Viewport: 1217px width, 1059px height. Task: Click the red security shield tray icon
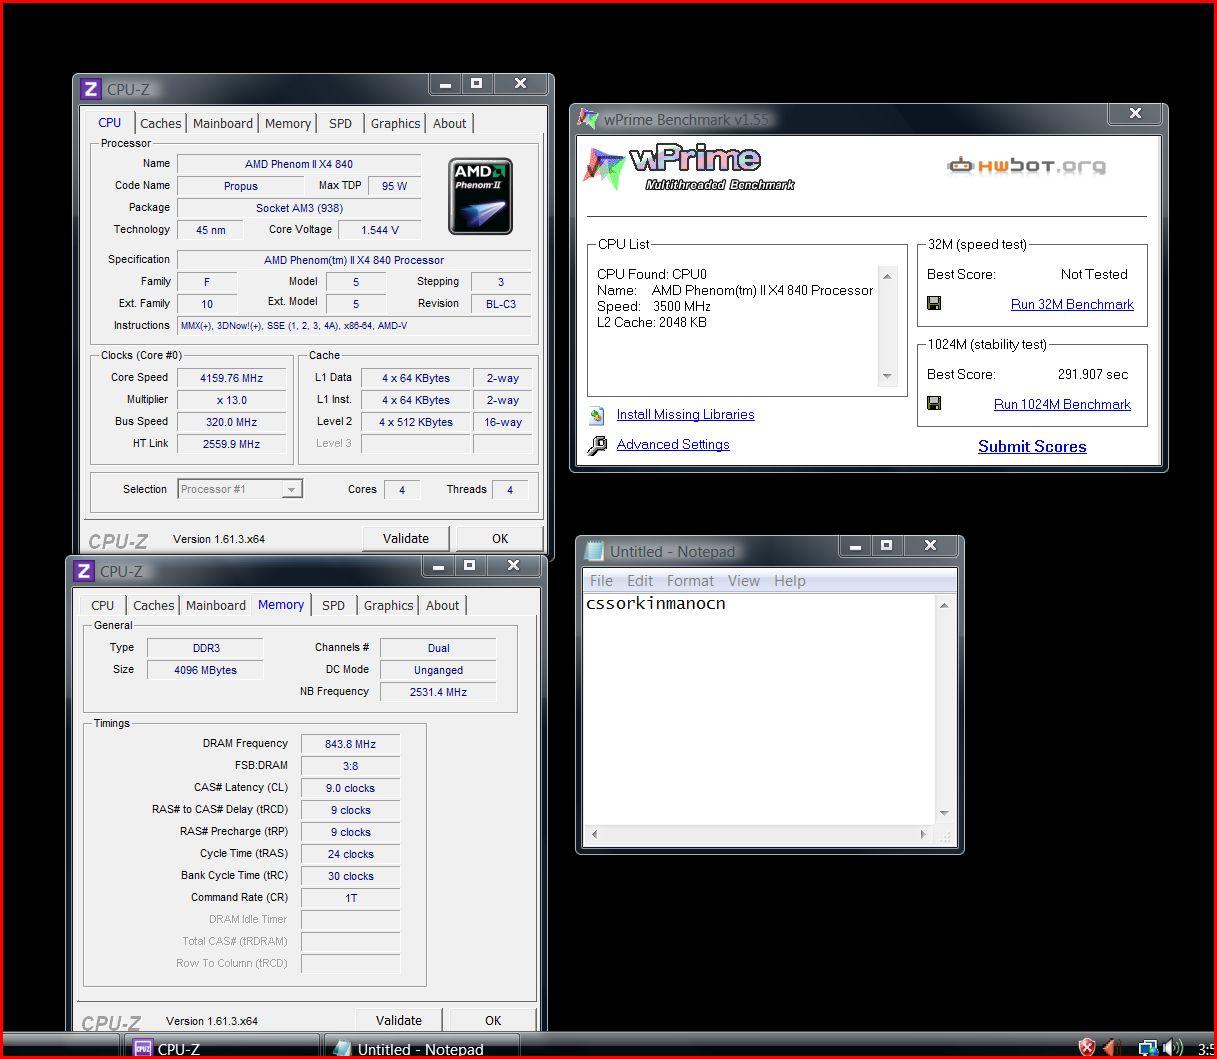1087,1047
